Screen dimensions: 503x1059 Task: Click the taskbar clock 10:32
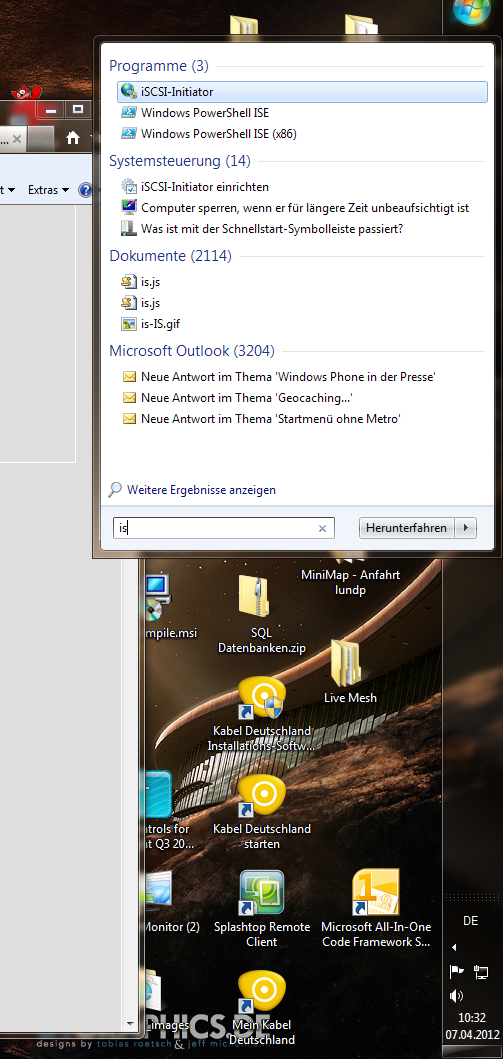click(473, 1017)
